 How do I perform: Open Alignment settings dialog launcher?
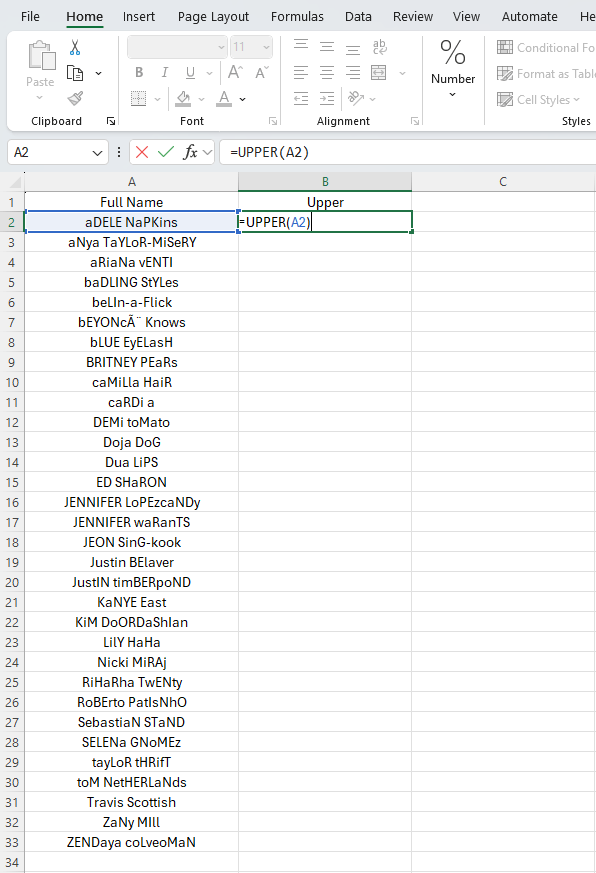[x=415, y=121]
